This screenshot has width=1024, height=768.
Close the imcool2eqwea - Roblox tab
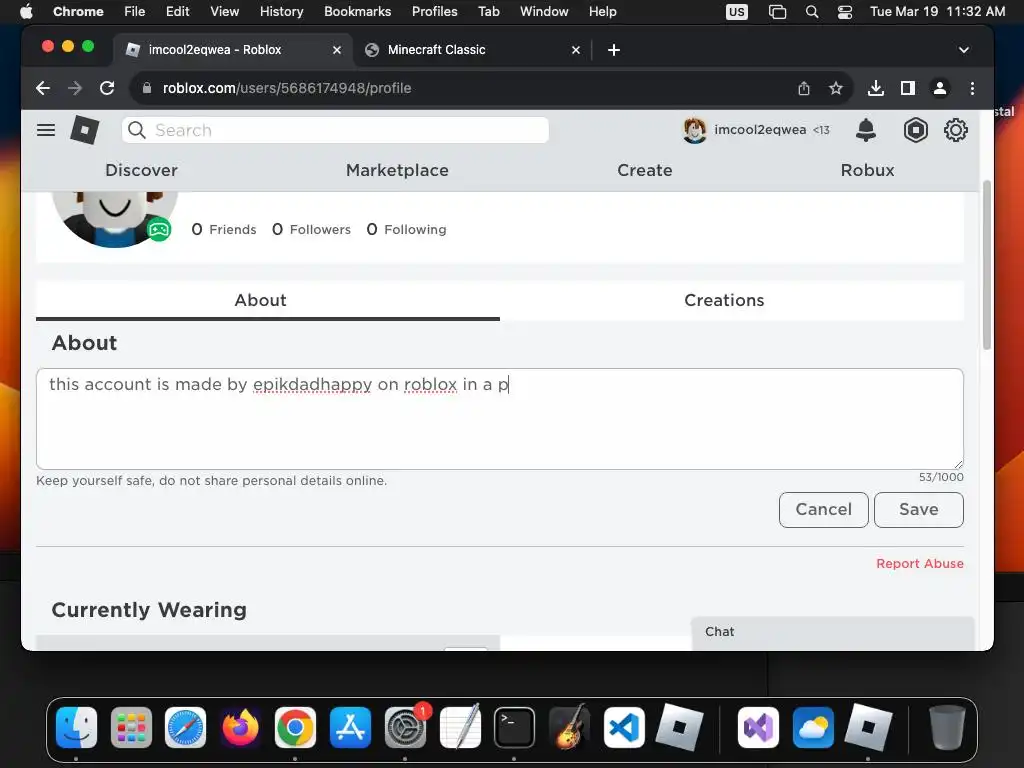click(x=336, y=50)
